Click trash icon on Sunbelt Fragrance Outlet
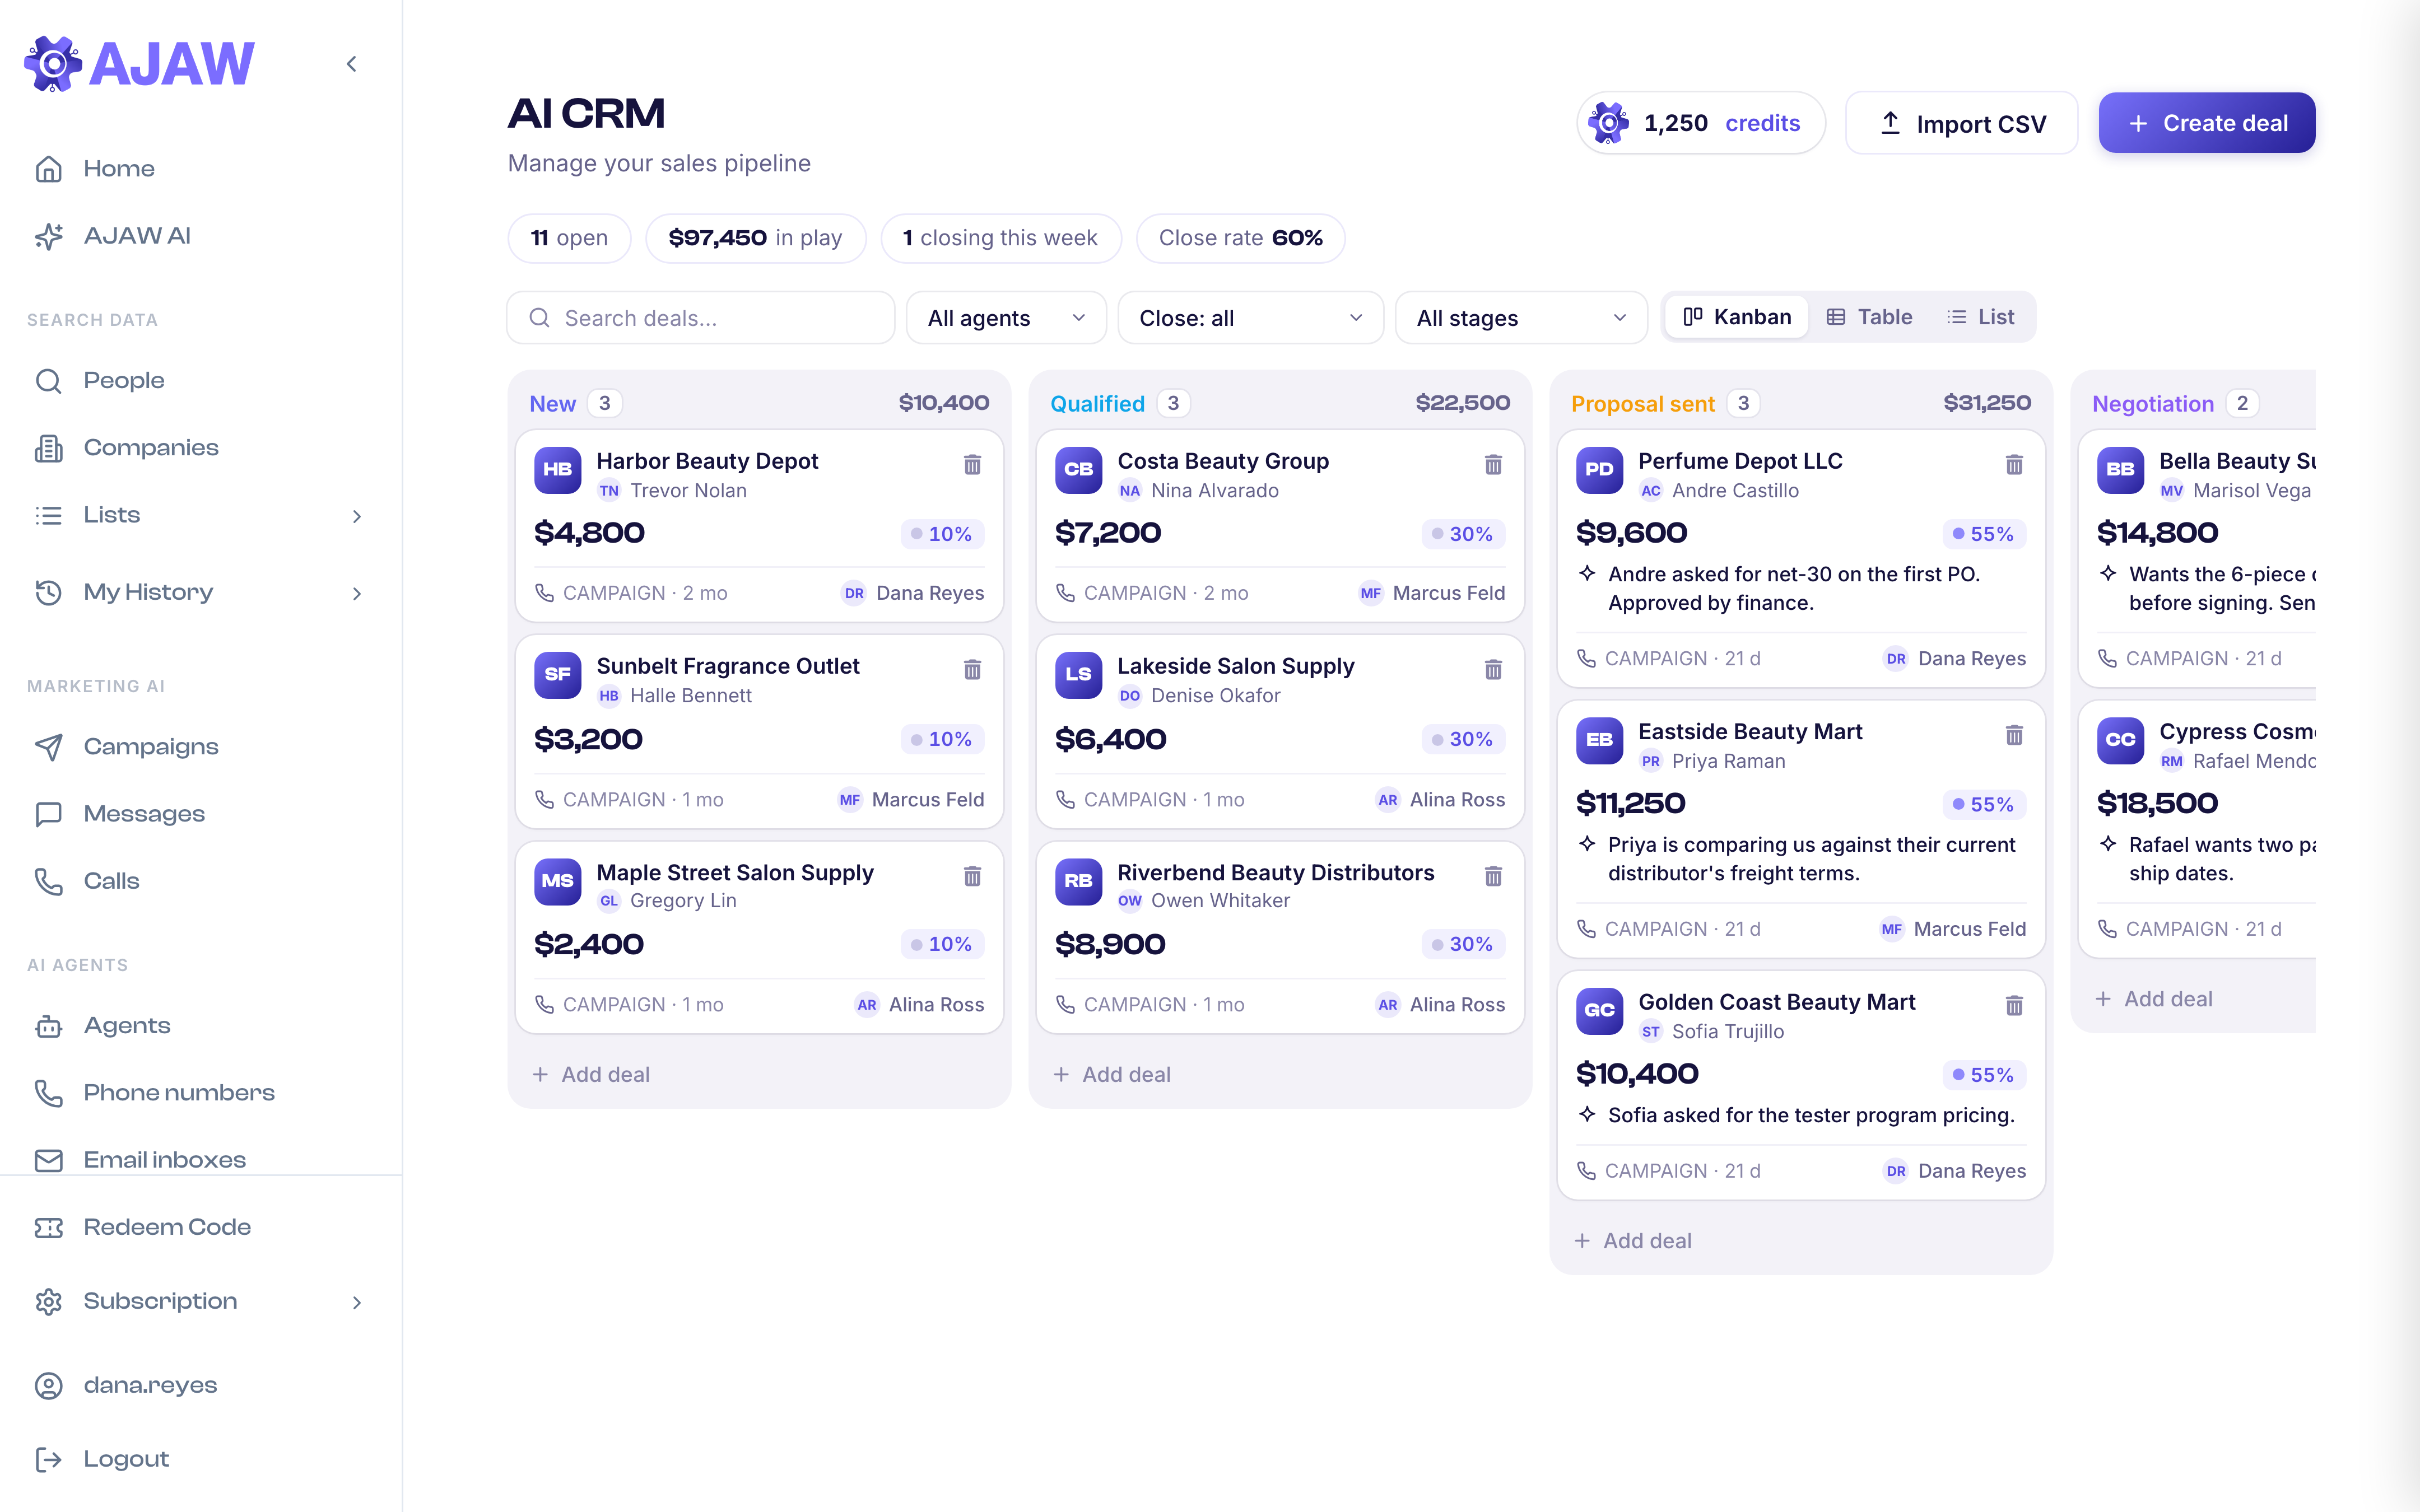This screenshot has height=1512, width=2420. pyautogui.click(x=972, y=669)
